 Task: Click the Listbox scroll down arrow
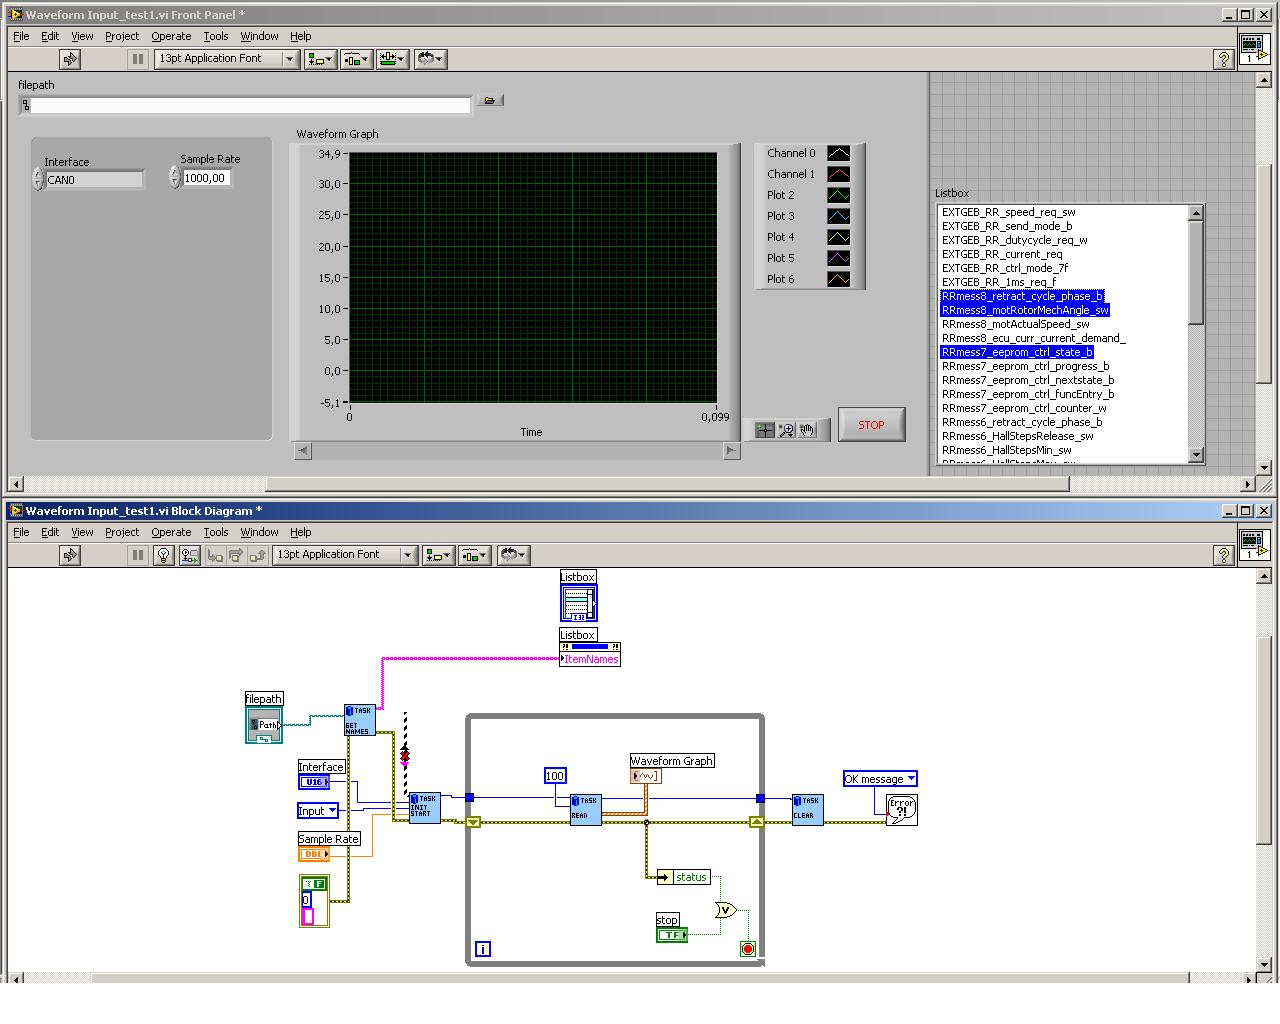[x=1195, y=455]
